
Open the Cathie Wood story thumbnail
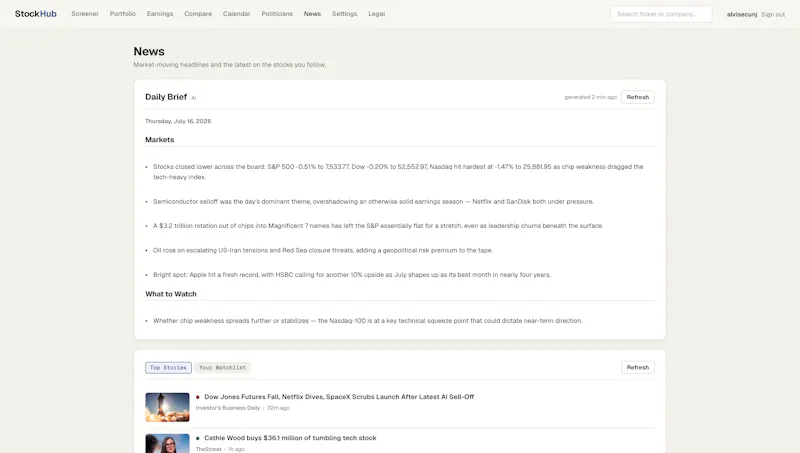click(167, 444)
